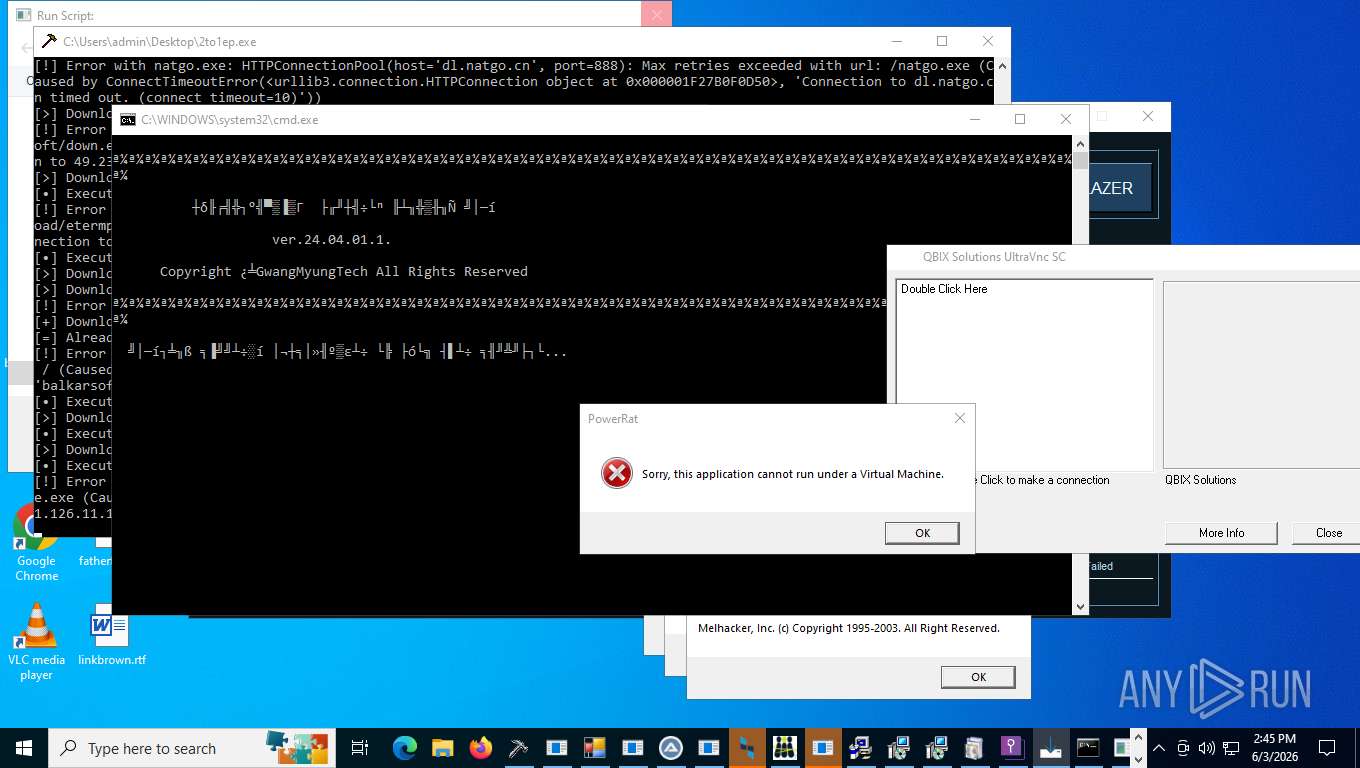Click Close button in QBIX UltraVnc SC window

pos(1328,533)
